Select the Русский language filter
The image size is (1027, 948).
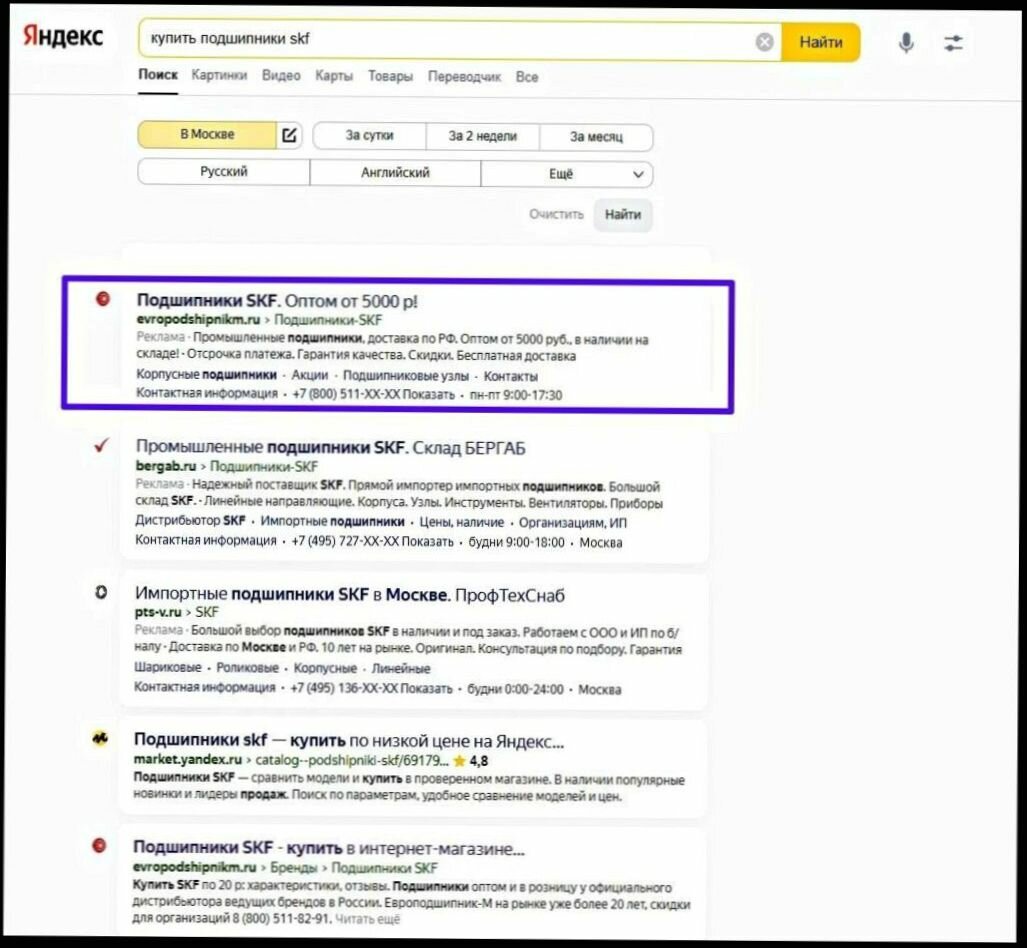[x=223, y=172]
